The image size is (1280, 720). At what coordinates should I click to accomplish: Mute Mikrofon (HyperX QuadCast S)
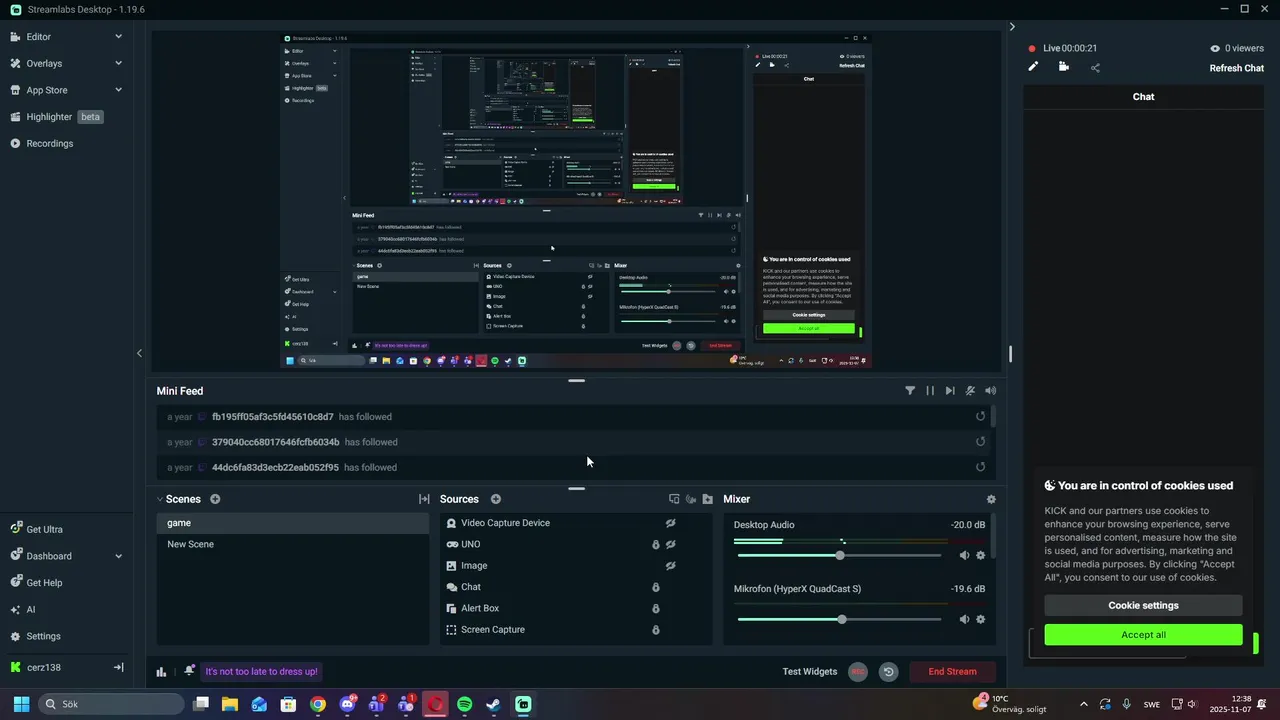tap(965, 619)
